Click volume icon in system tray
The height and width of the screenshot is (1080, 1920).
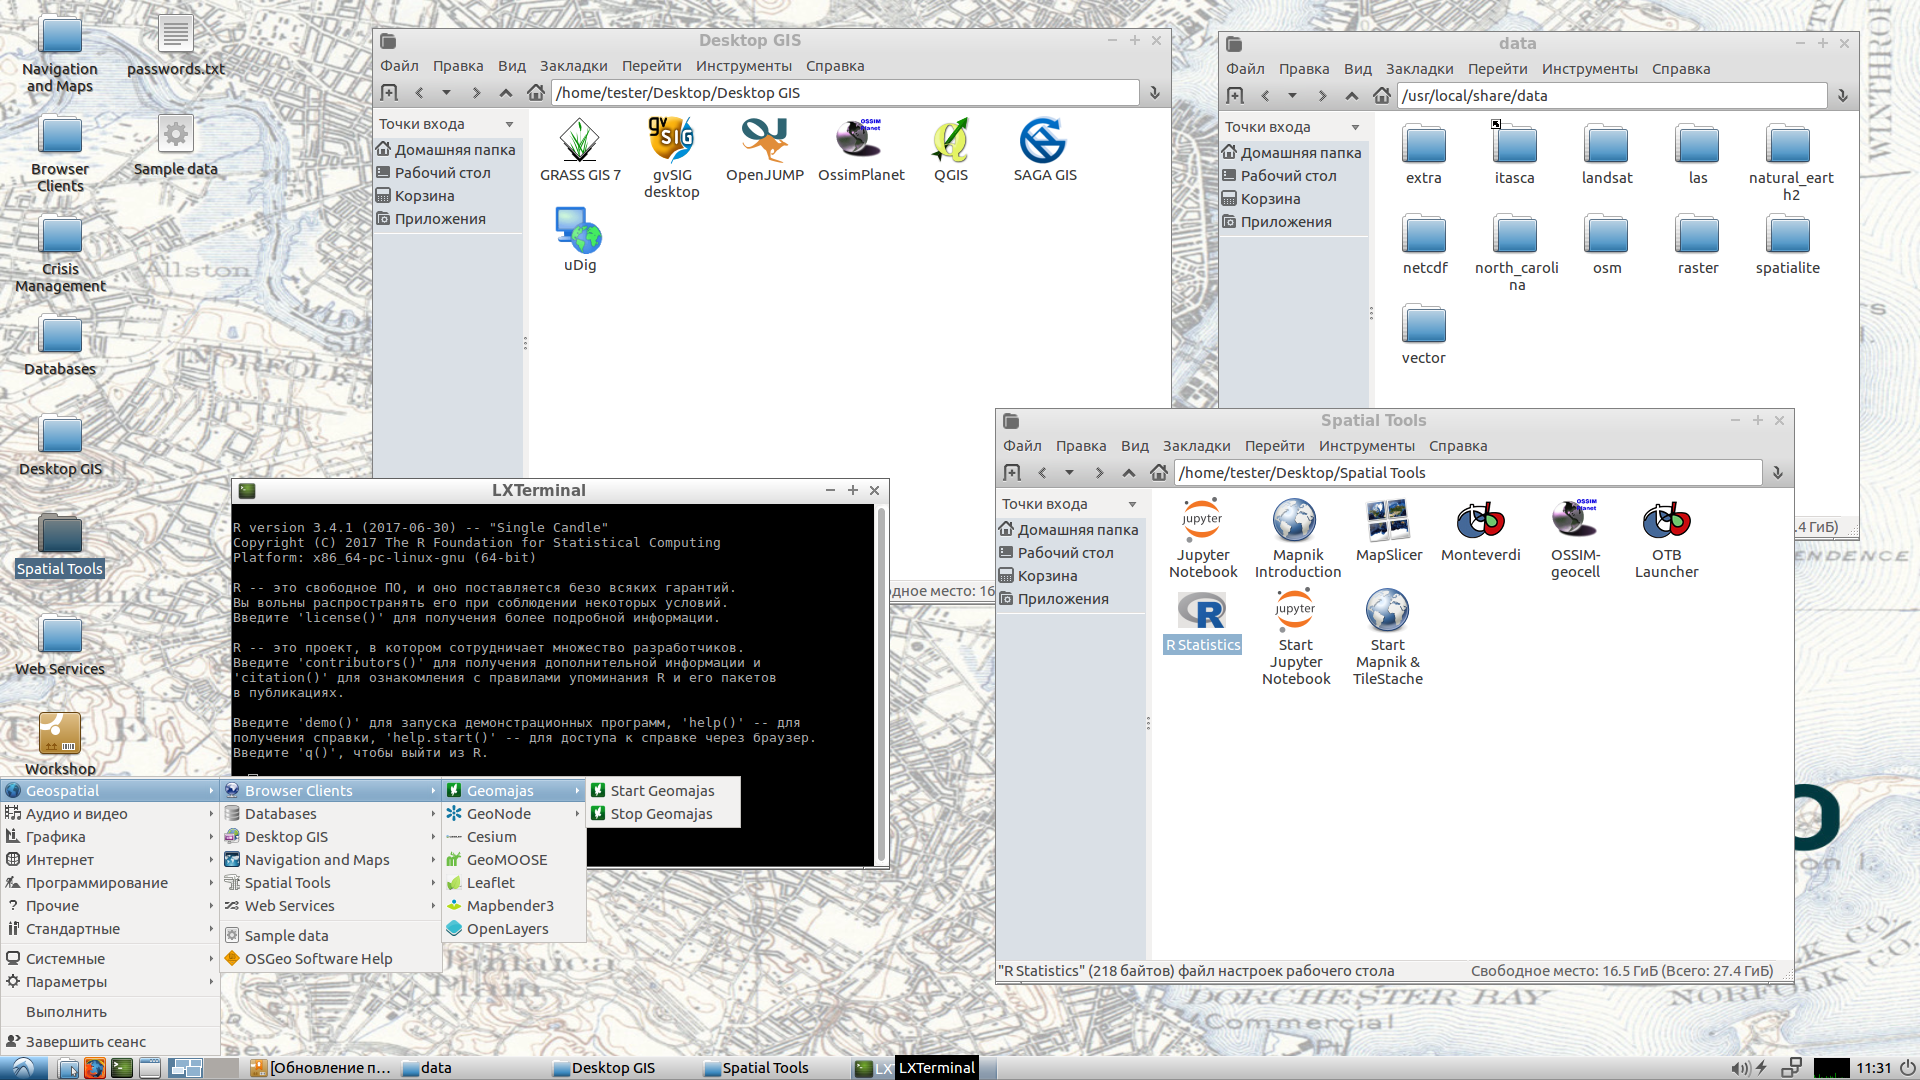[1739, 1068]
